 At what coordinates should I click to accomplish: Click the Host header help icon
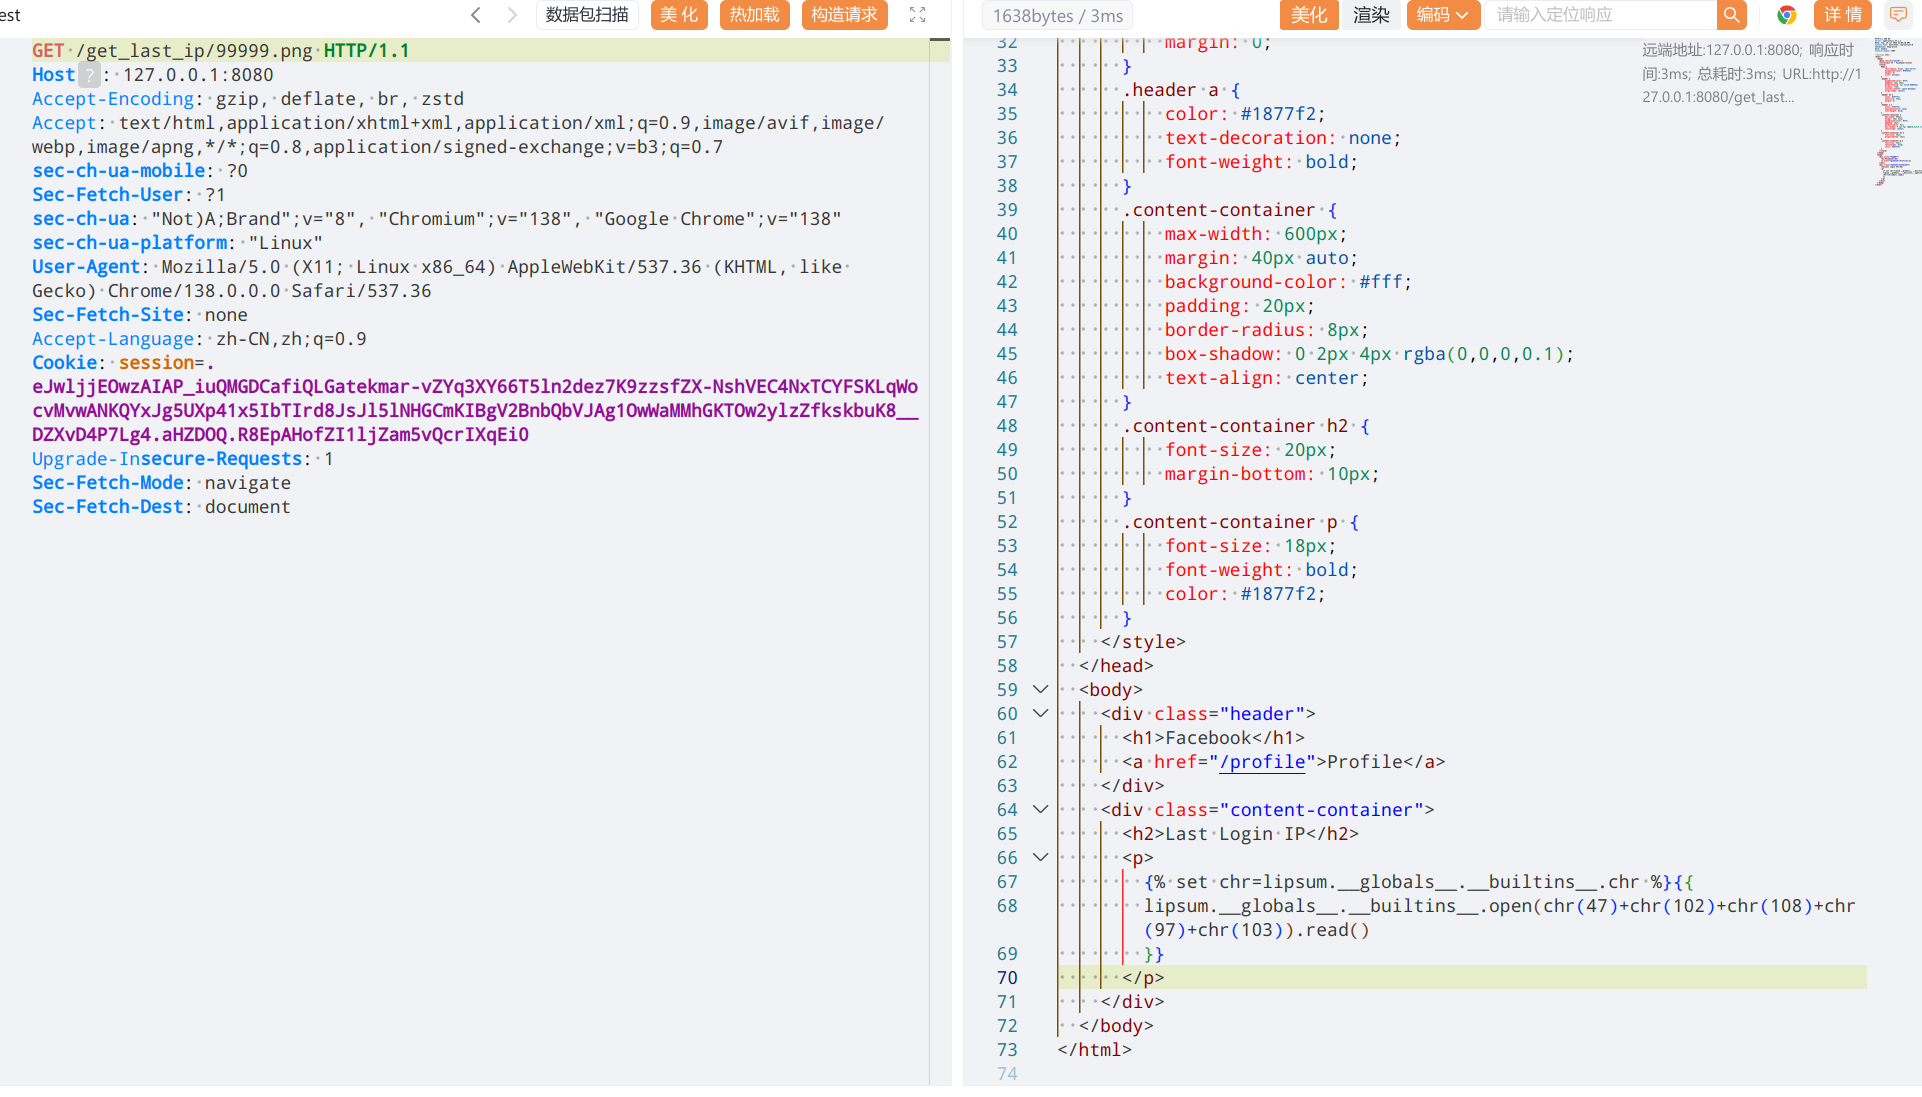coord(90,75)
